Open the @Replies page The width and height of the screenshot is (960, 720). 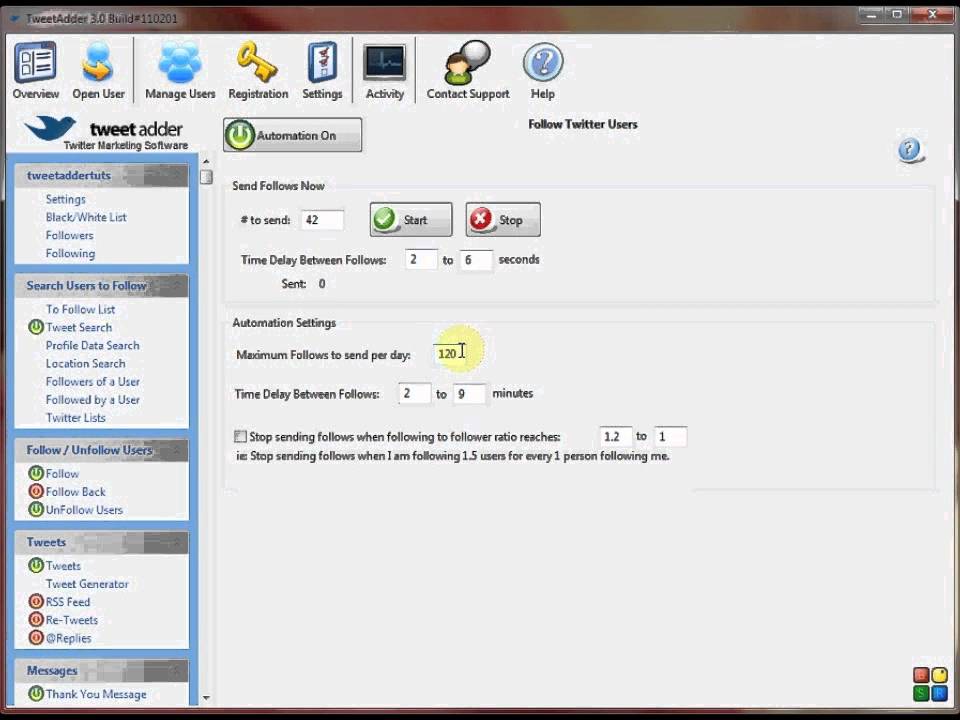point(68,638)
